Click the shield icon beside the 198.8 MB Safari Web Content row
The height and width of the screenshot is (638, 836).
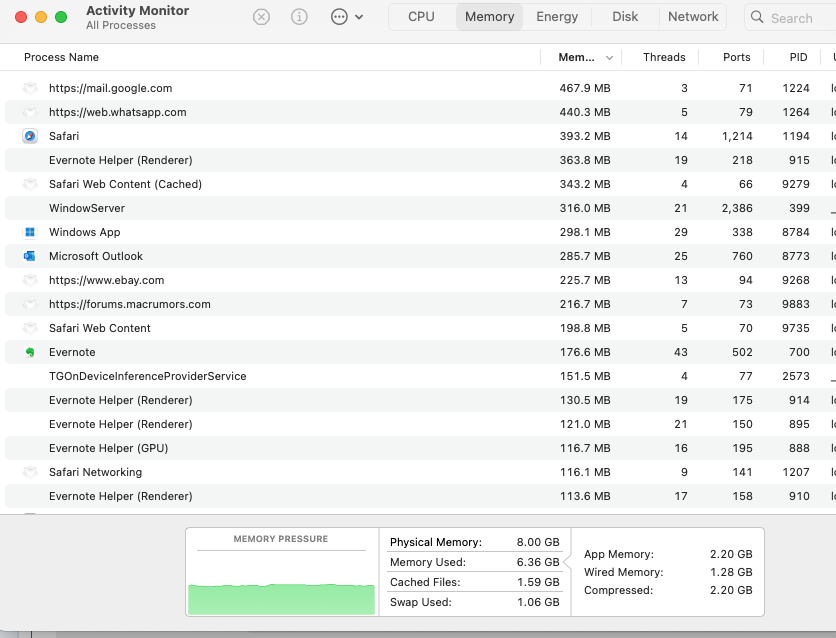click(x=30, y=328)
